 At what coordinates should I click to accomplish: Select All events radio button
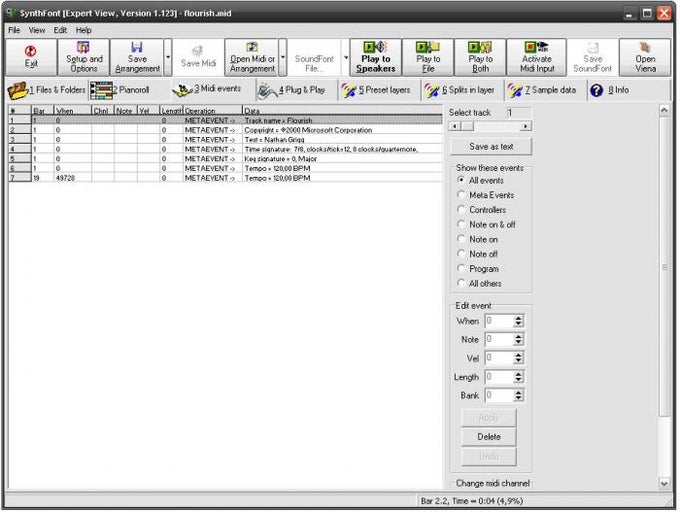pos(461,180)
